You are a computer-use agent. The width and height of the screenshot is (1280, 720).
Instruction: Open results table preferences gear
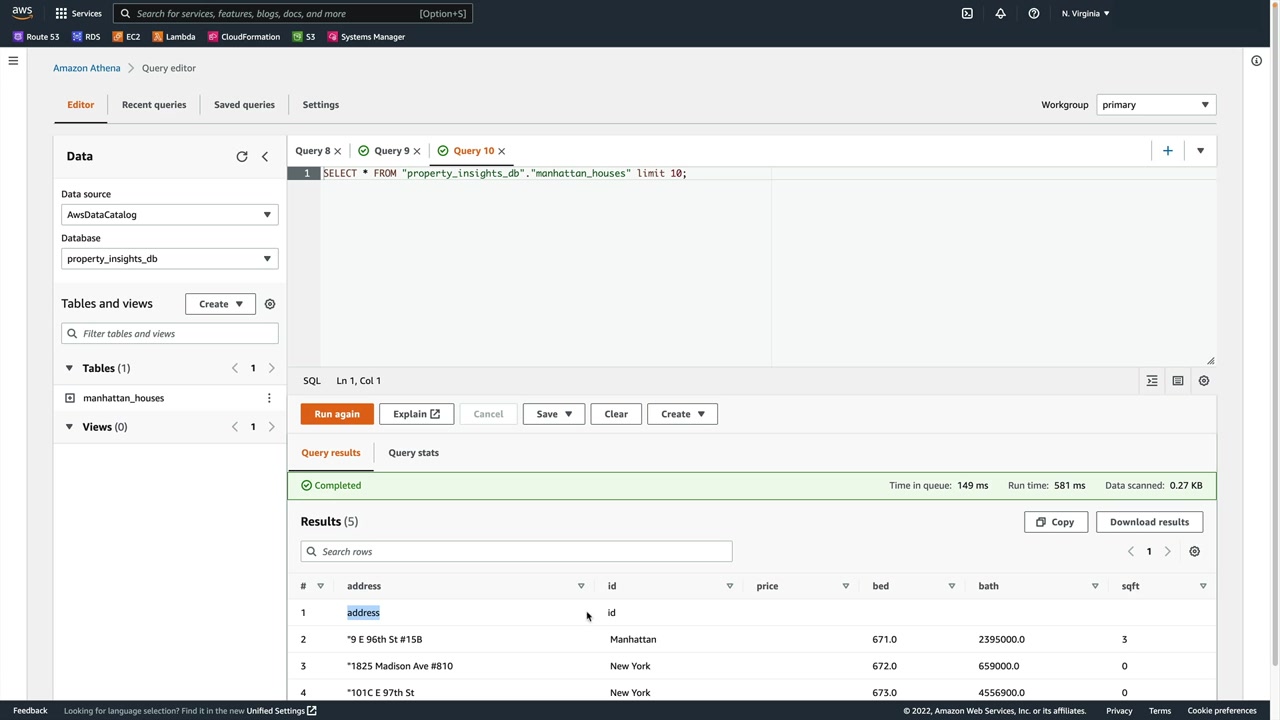pyautogui.click(x=1194, y=552)
